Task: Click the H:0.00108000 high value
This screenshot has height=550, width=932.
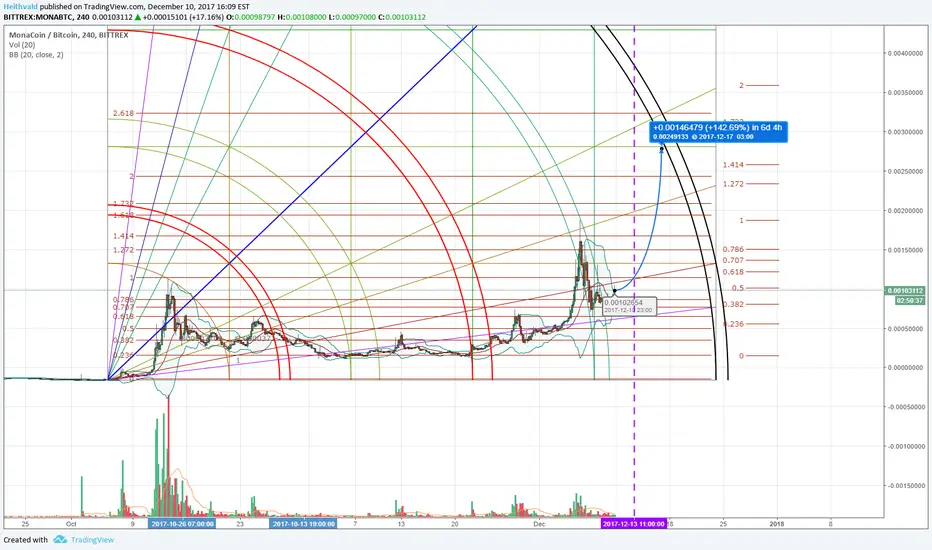Action: pos(301,17)
